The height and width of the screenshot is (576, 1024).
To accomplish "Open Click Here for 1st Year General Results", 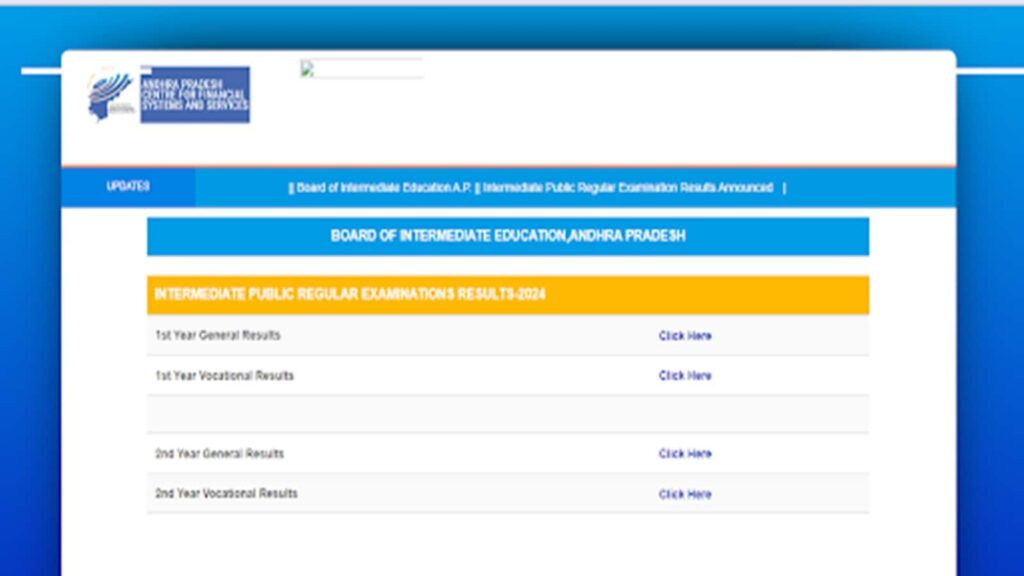I will click(x=685, y=336).
